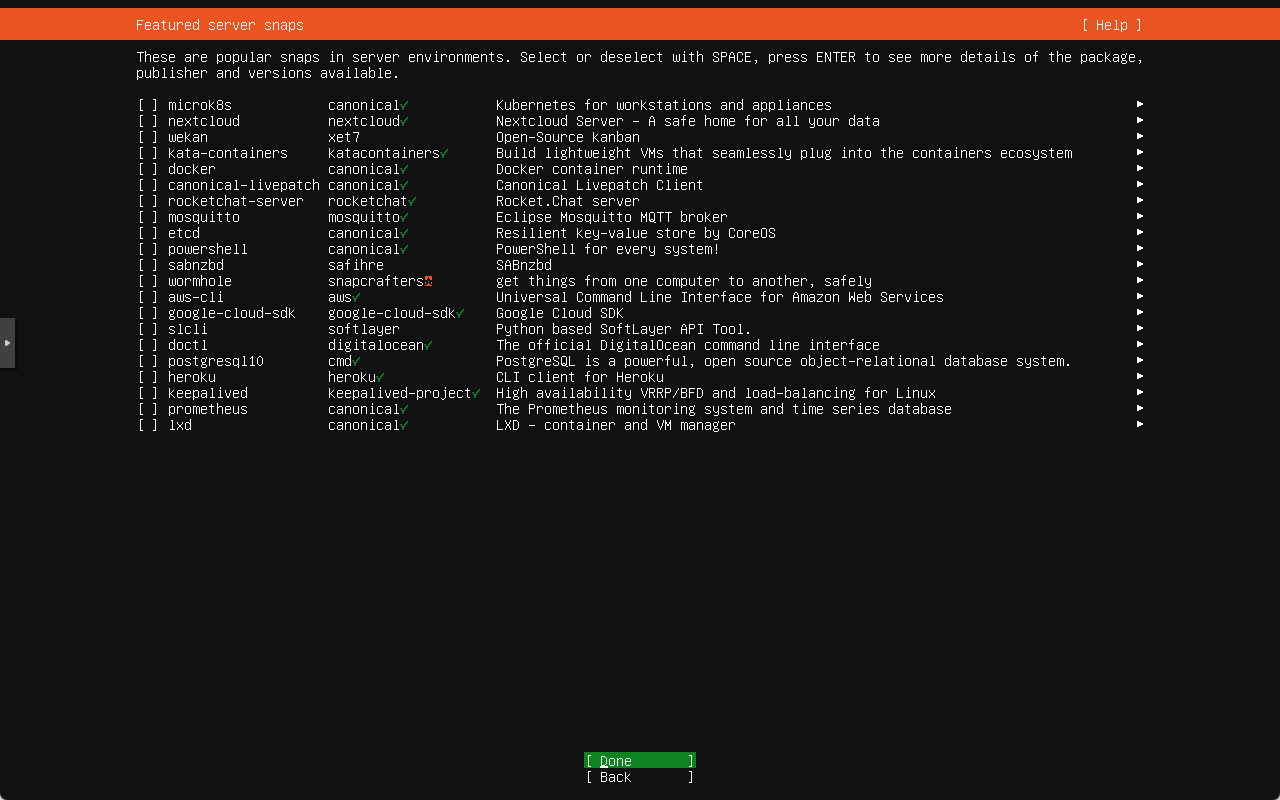
Task: Open aws-cli row details arrow
Action: click(x=1140, y=296)
